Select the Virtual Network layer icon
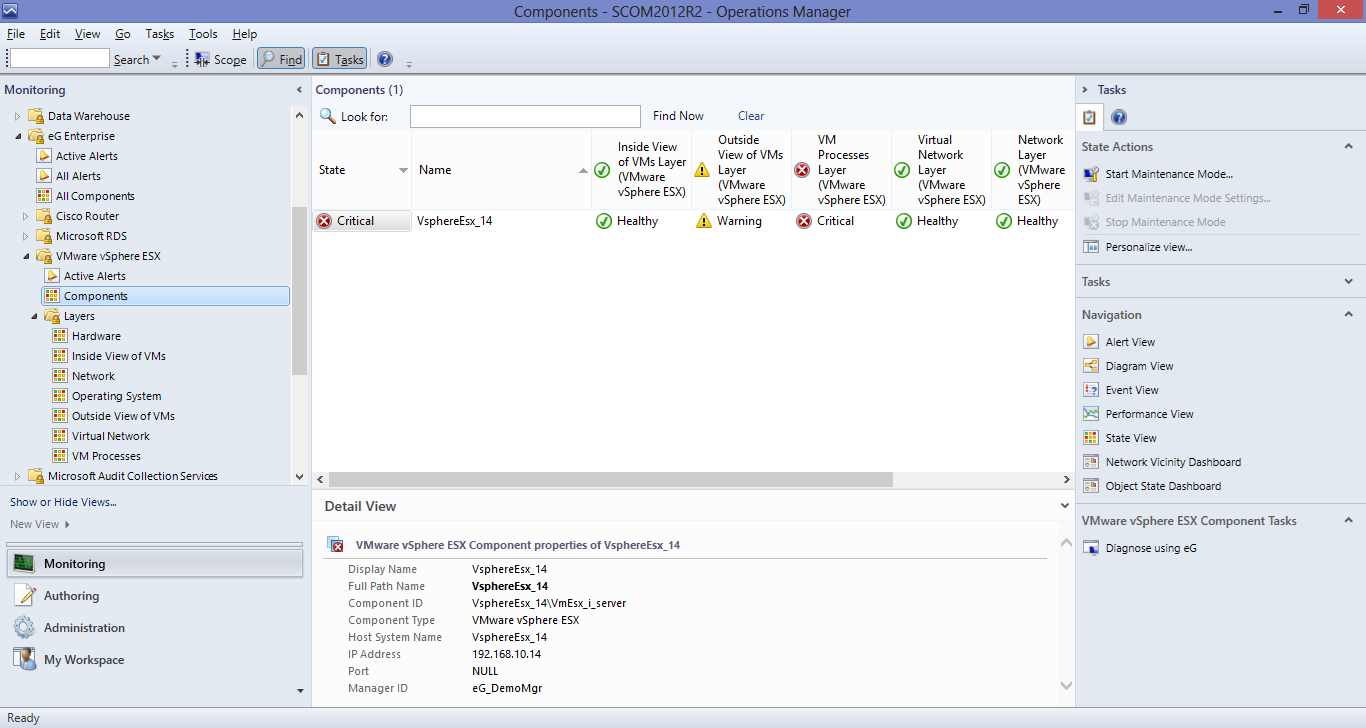 coord(60,436)
